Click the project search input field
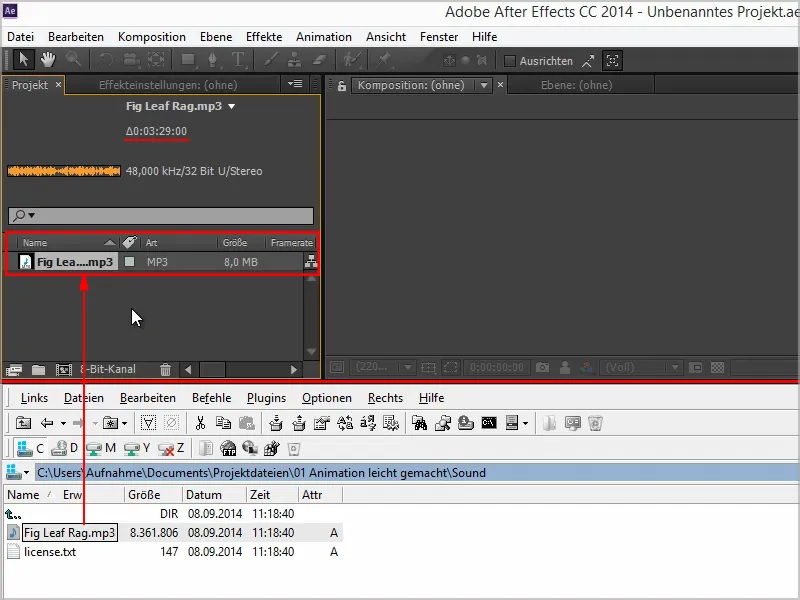Screen dimensions: 800x600 (161, 215)
